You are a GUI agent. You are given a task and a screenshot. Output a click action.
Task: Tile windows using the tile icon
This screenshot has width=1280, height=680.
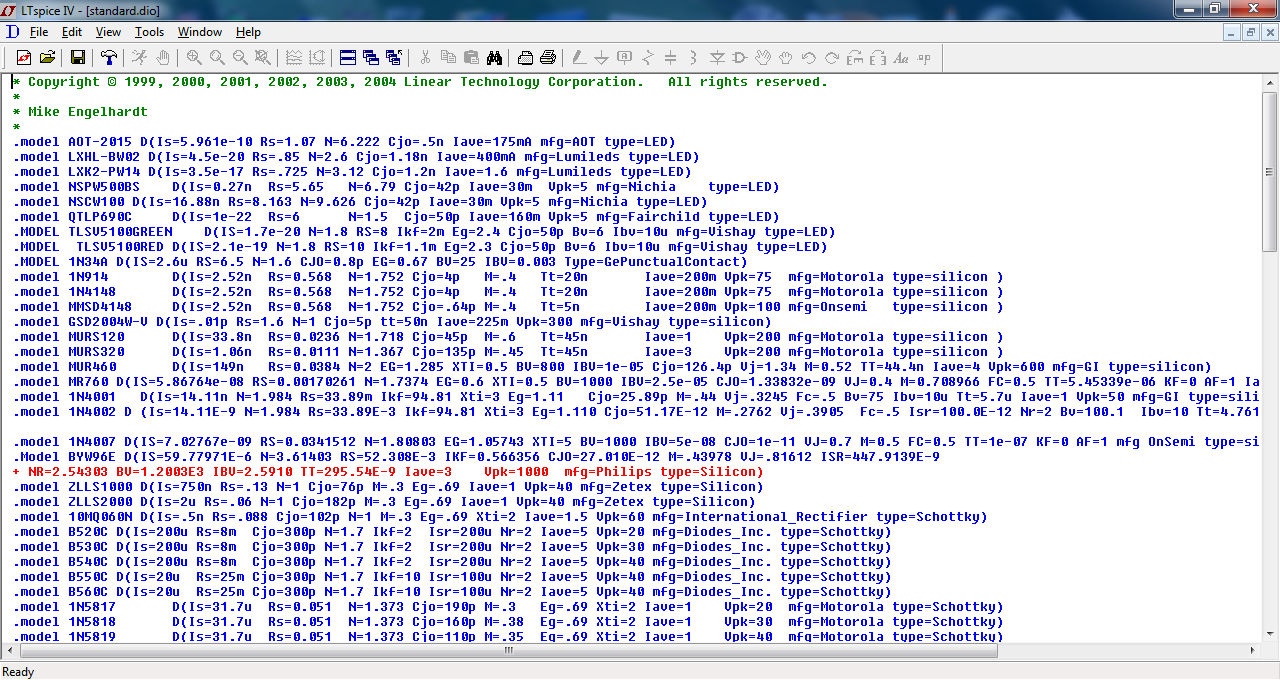[x=347, y=58]
